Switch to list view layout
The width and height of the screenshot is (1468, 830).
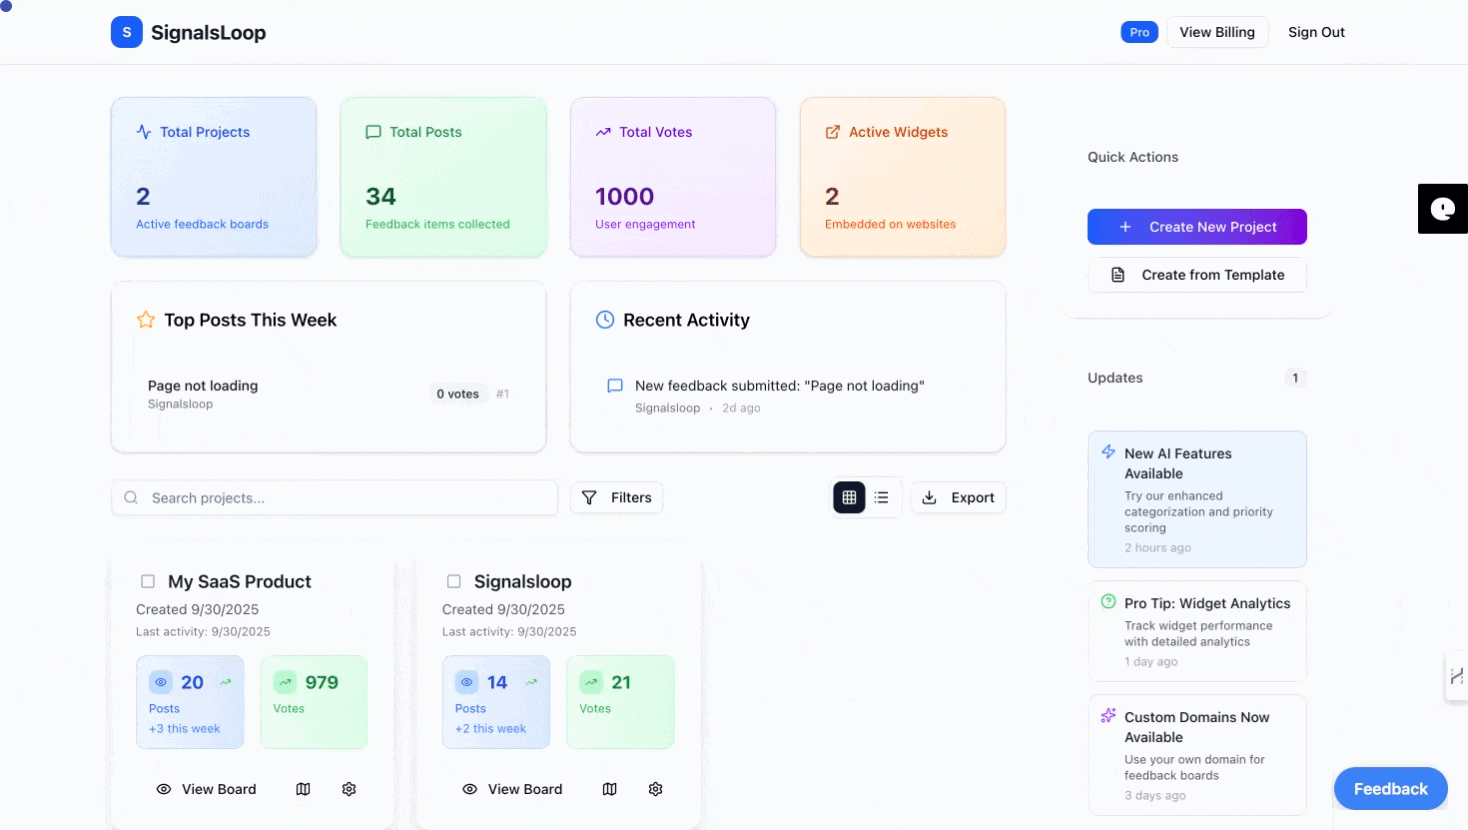(x=881, y=497)
